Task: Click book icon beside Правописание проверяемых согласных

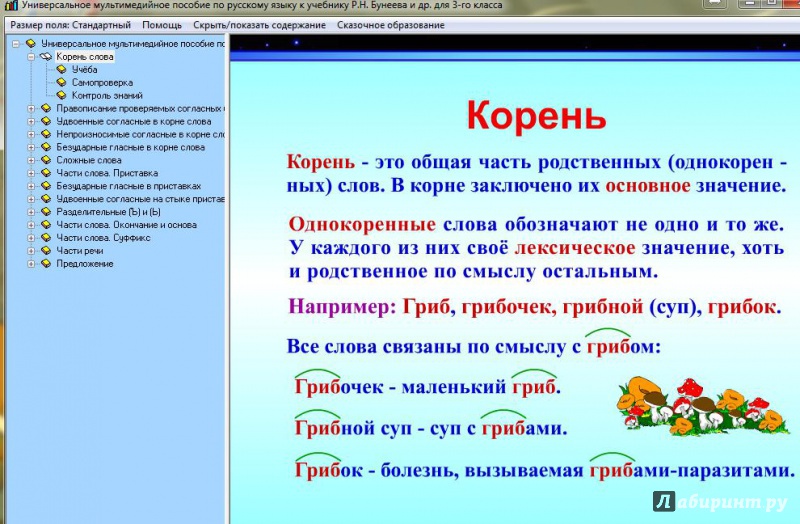Action: [46, 108]
